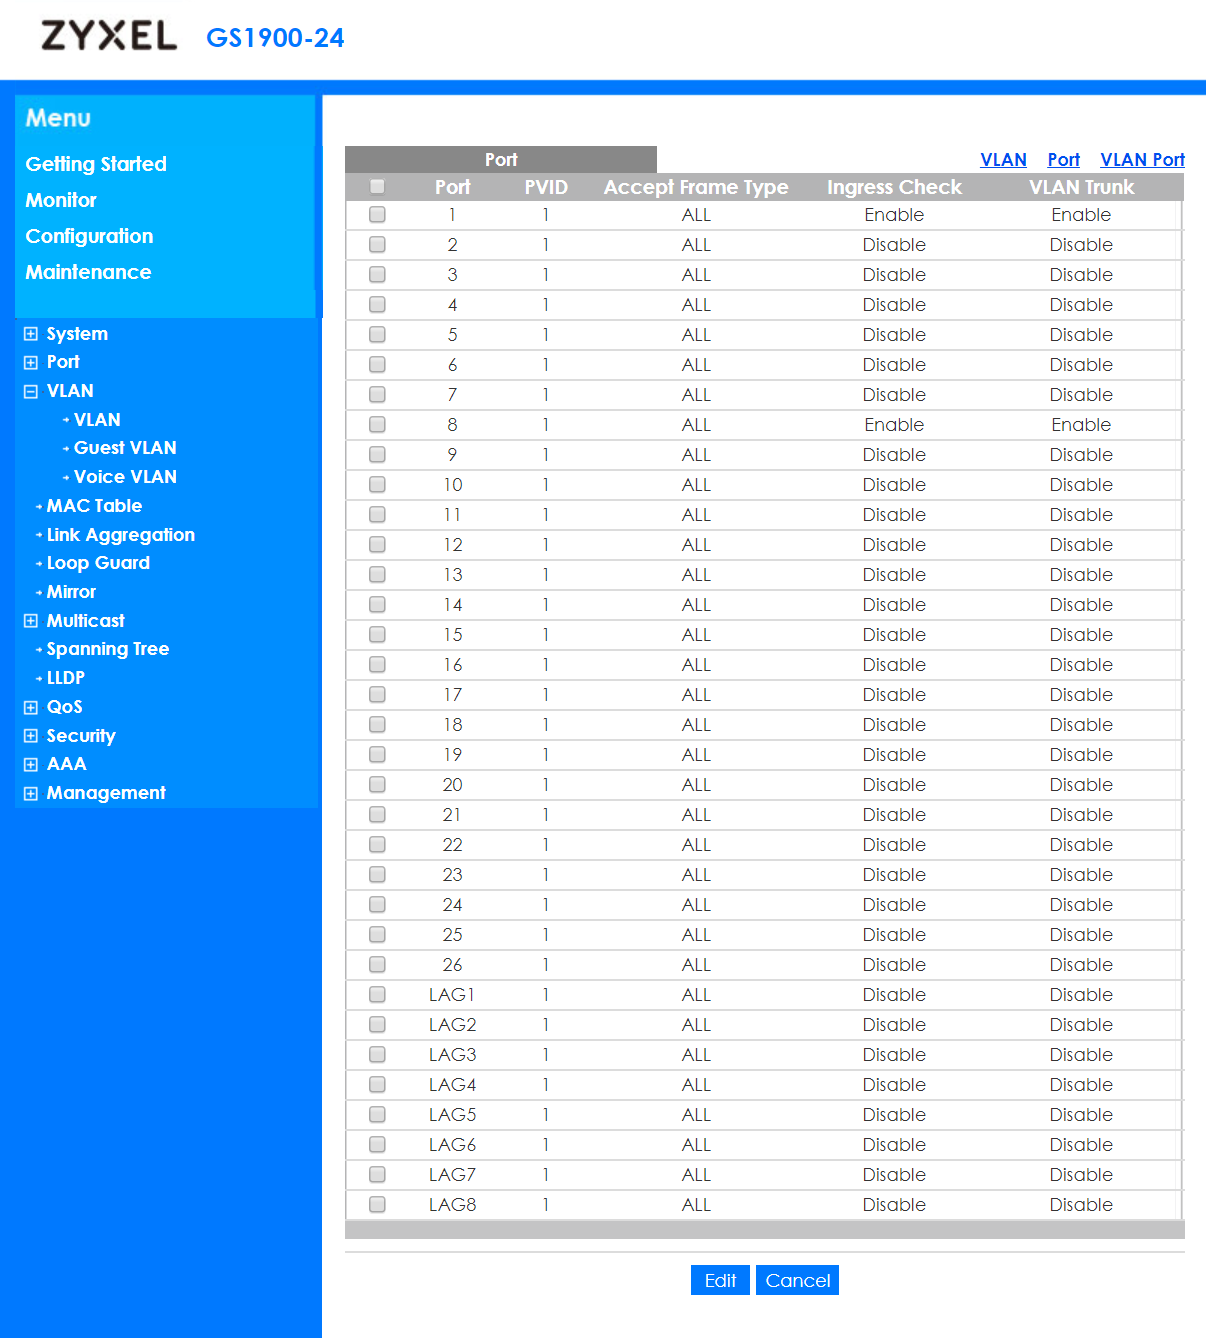Image resolution: width=1206 pixels, height=1338 pixels.
Task: Open the Spanning Tree page
Action: [108, 649]
